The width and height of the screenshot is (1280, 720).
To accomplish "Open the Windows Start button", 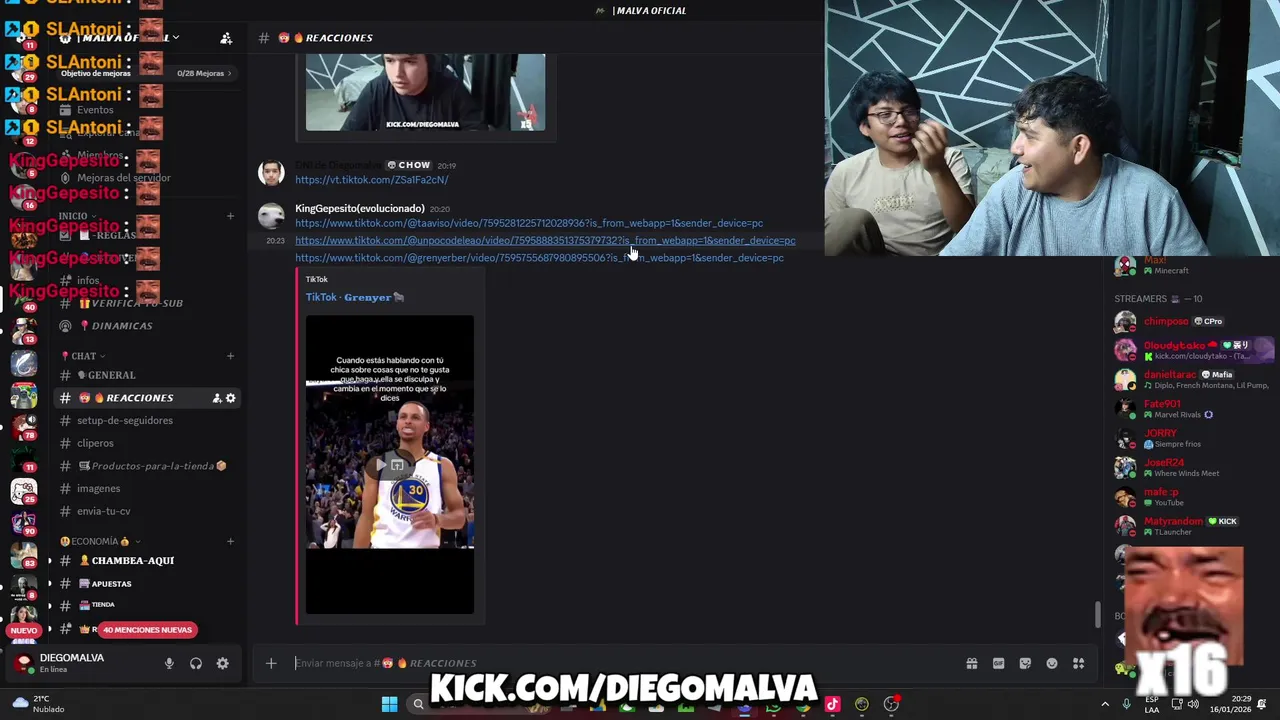I will click(389, 704).
